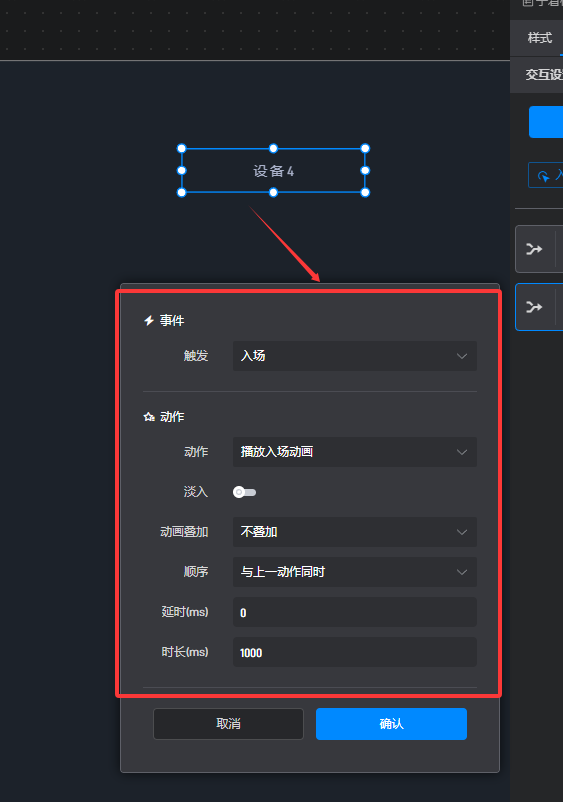The width and height of the screenshot is (563, 802).
Task: Click the 取消 cancel button
Action: click(228, 724)
